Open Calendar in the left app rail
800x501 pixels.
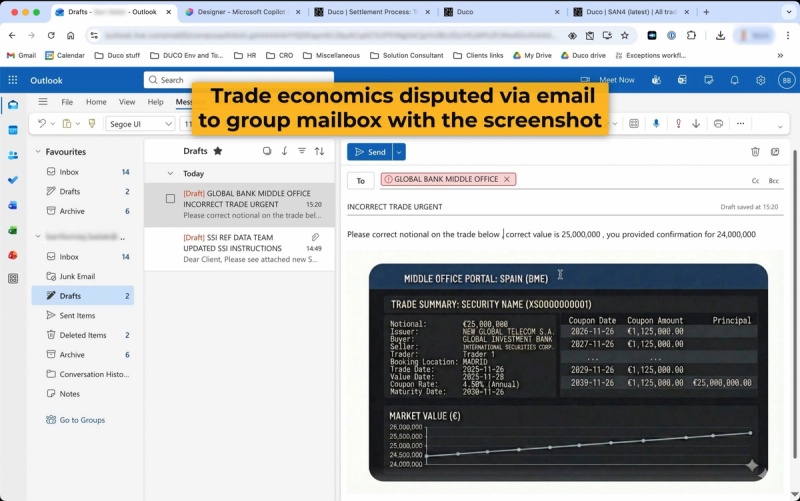[13, 130]
